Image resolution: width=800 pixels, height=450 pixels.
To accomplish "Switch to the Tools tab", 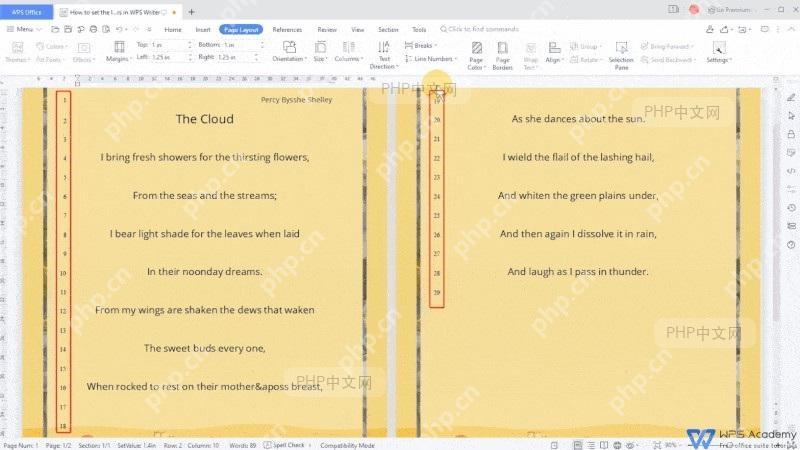I will point(419,30).
